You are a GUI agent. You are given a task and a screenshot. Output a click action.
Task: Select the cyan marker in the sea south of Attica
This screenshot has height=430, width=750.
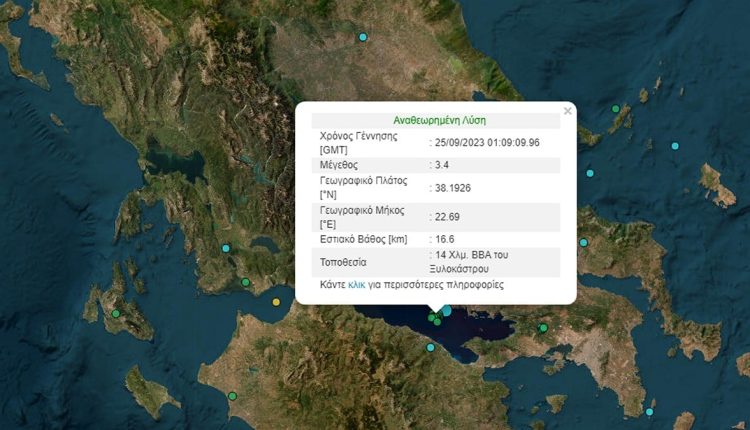point(649,412)
